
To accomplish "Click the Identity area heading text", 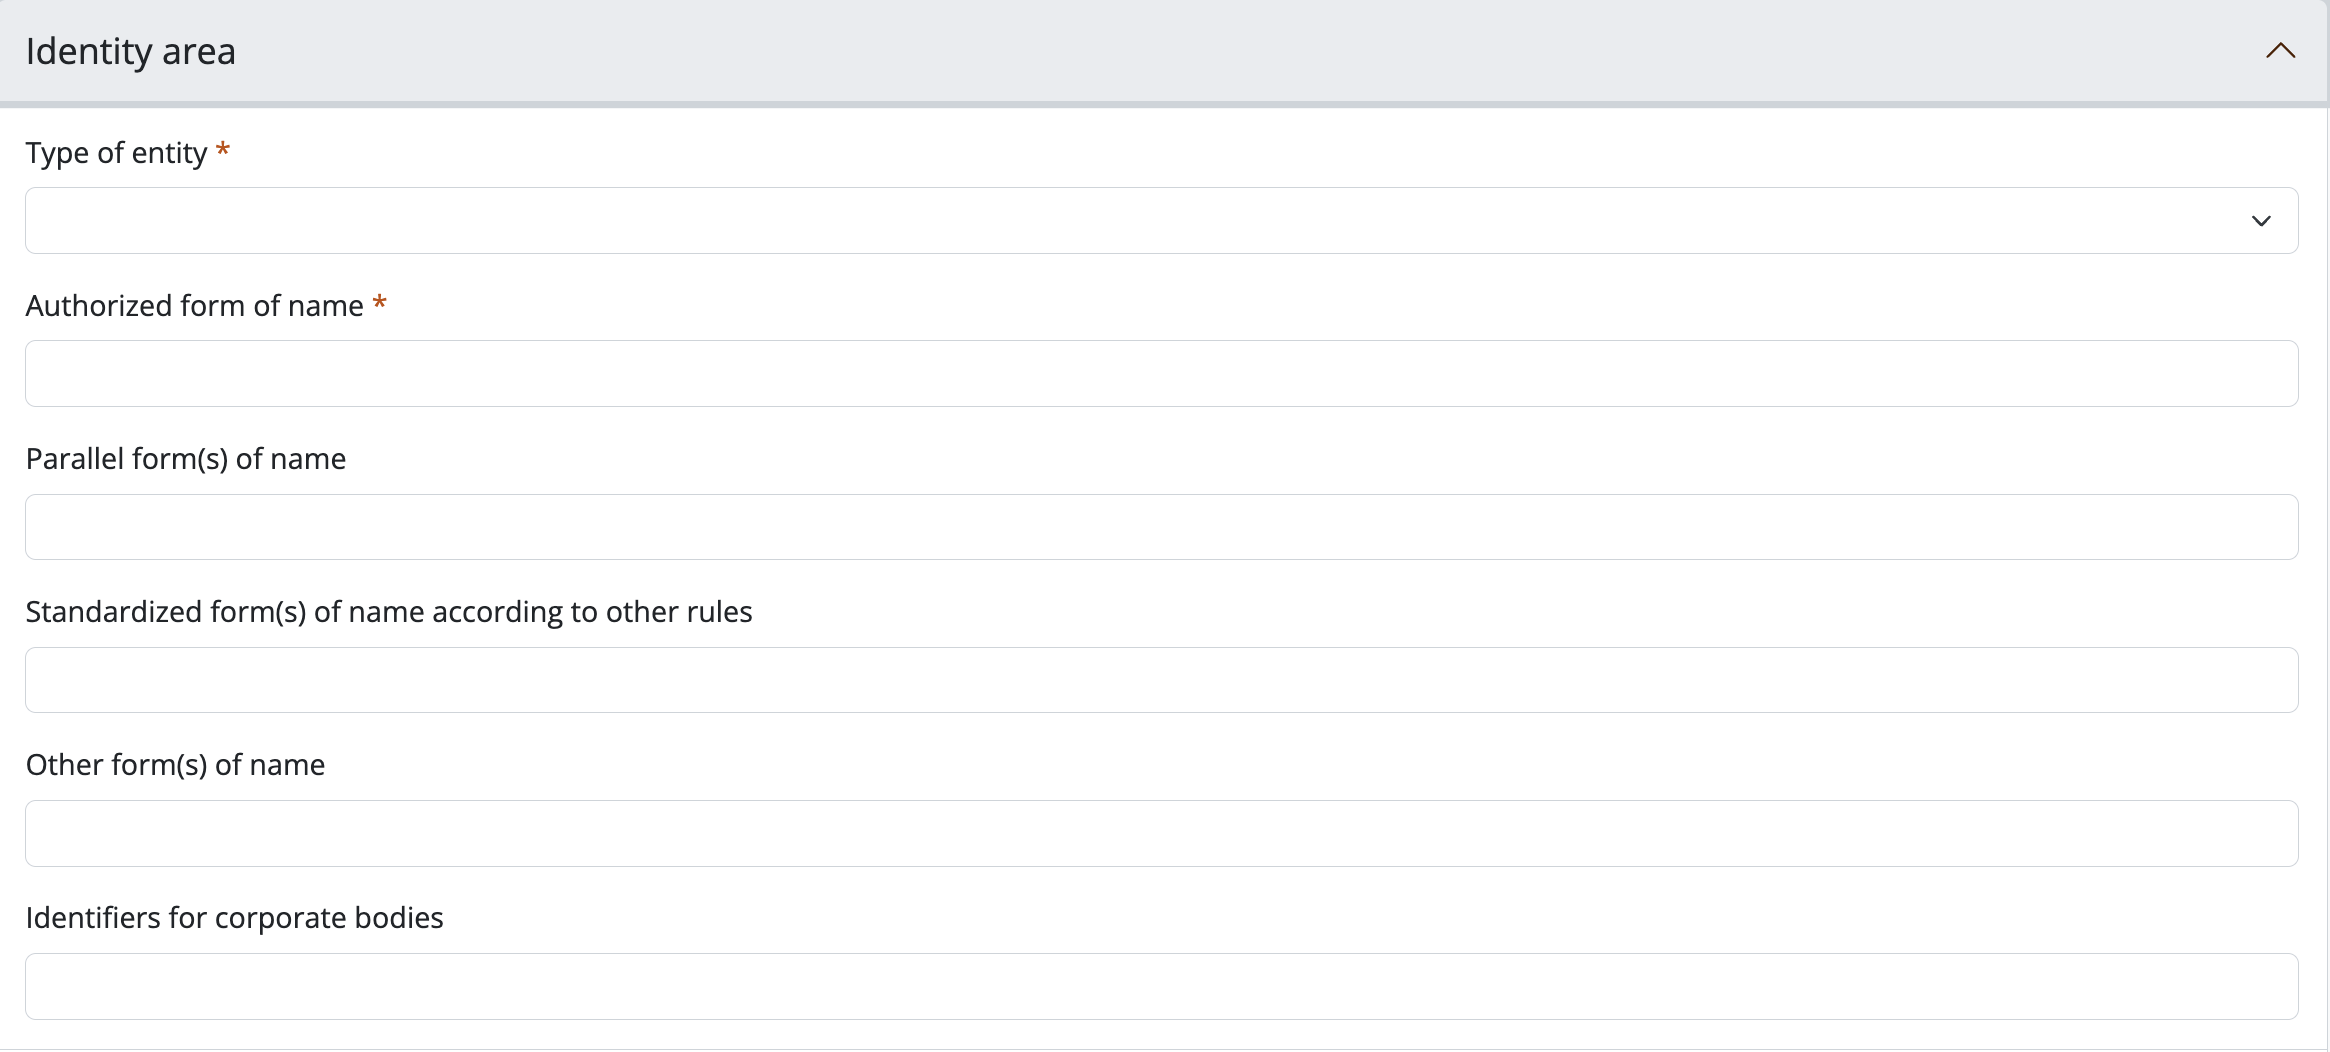I will [x=131, y=51].
